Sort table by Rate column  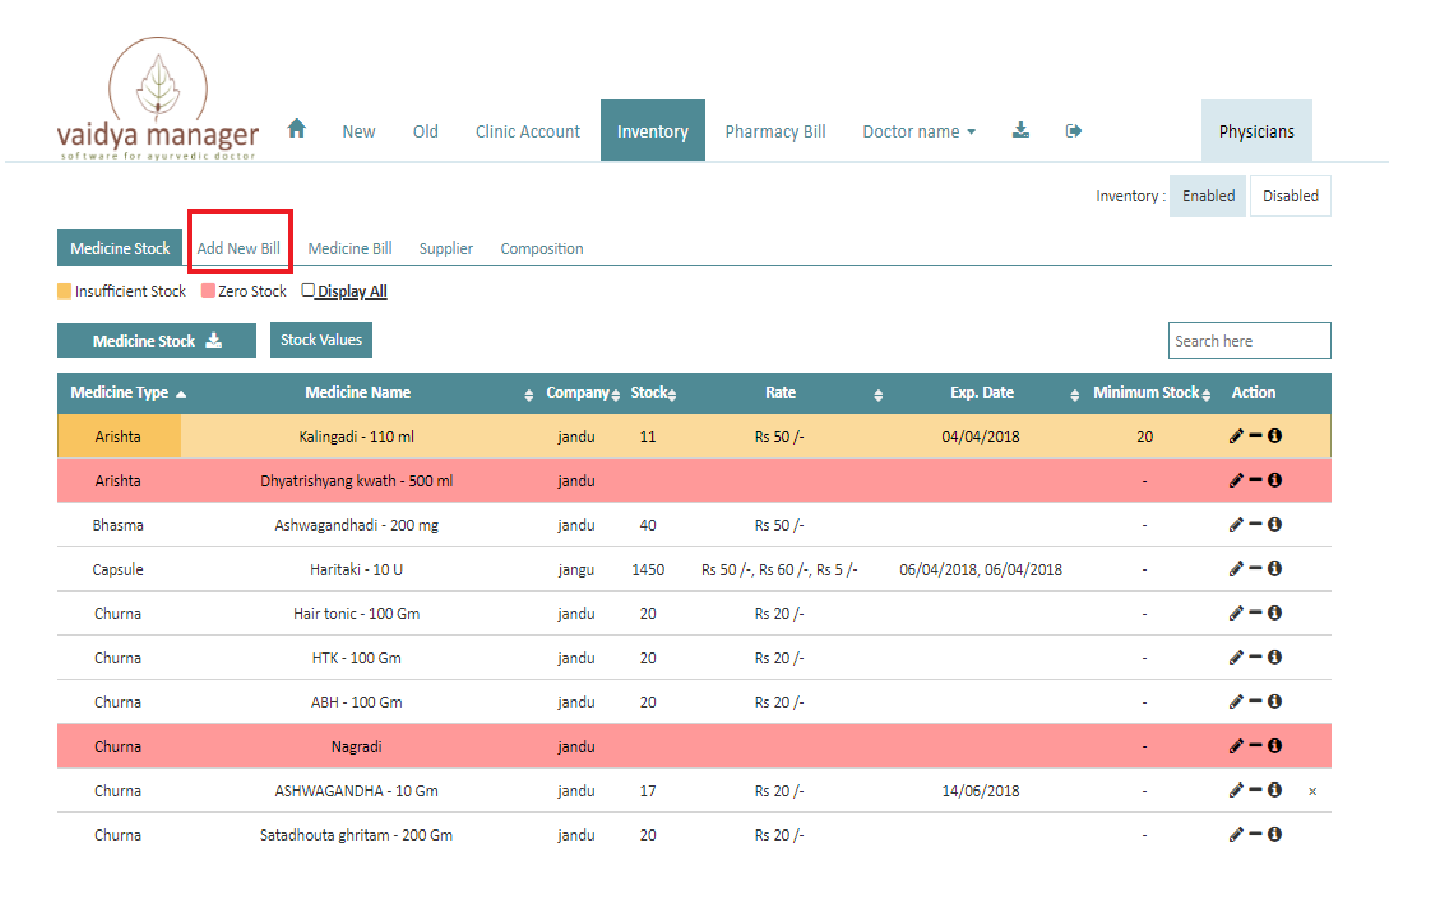tap(781, 393)
